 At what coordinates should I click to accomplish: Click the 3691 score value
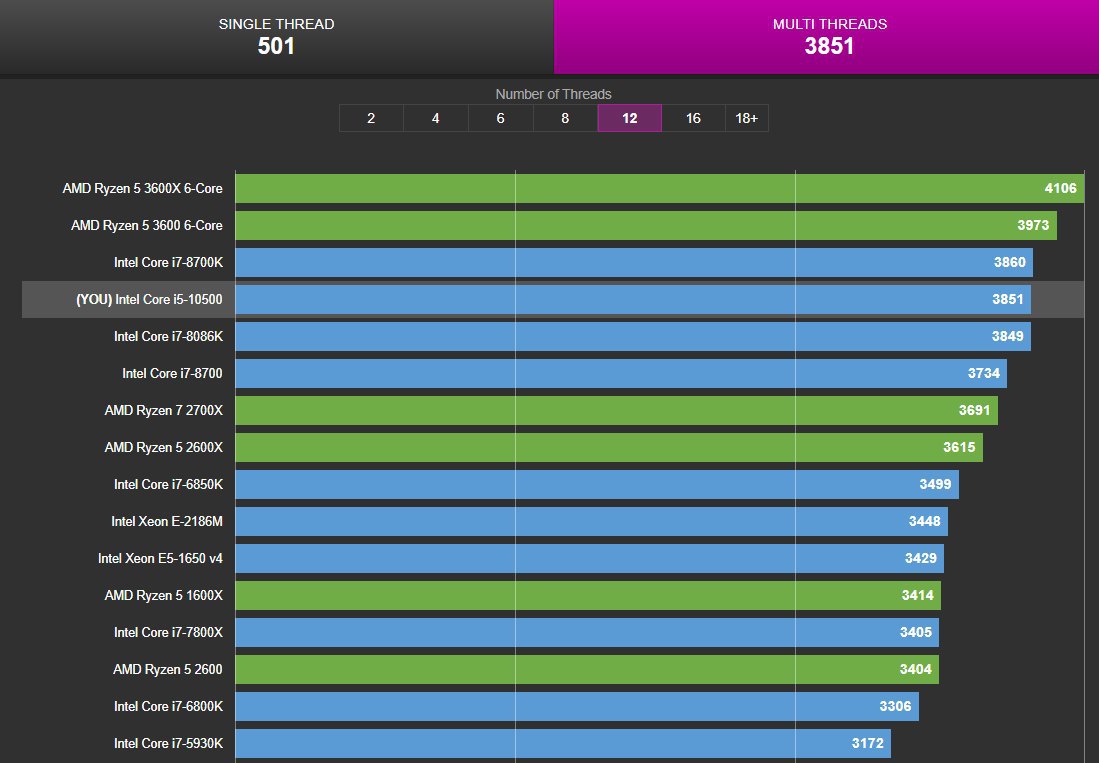[x=974, y=411]
